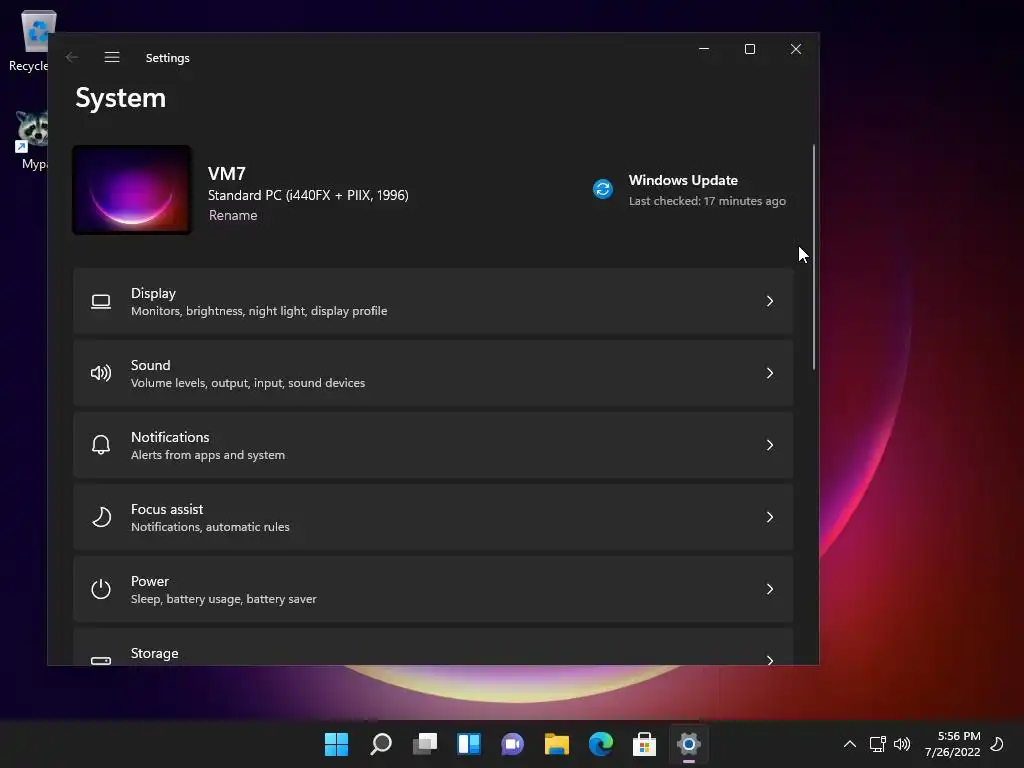Open Sound settings entry
Image resolution: width=1024 pixels, height=768 pixels.
coord(433,374)
